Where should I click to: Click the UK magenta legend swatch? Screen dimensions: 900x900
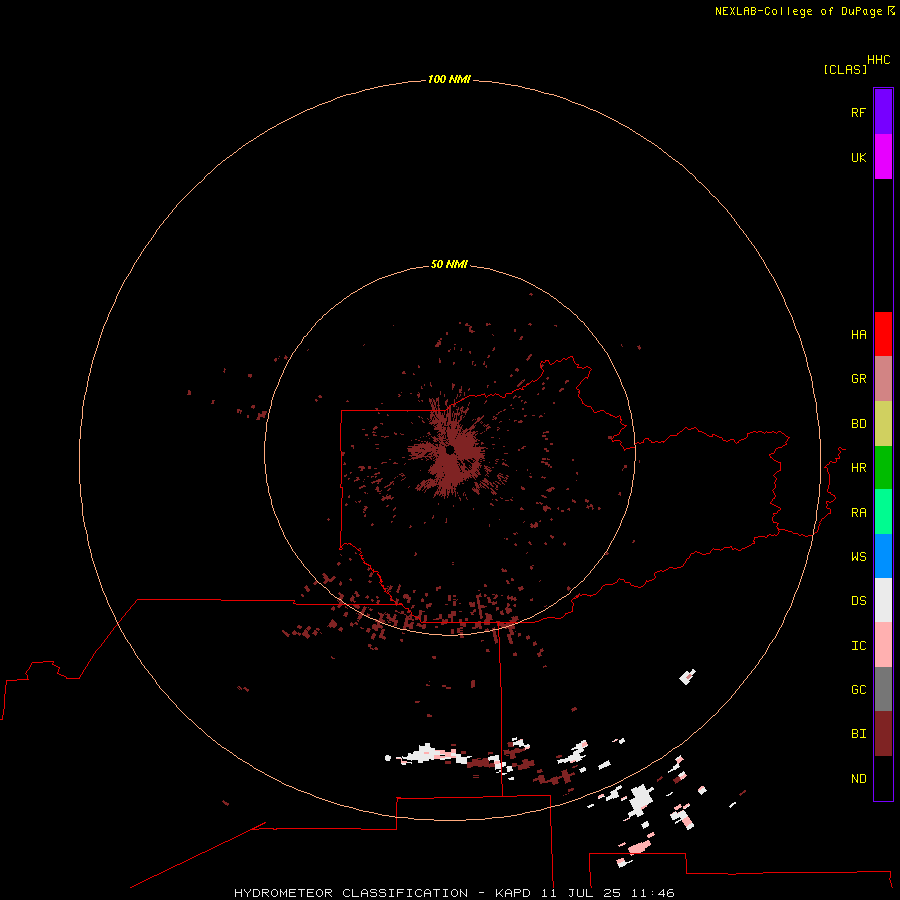tap(883, 157)
